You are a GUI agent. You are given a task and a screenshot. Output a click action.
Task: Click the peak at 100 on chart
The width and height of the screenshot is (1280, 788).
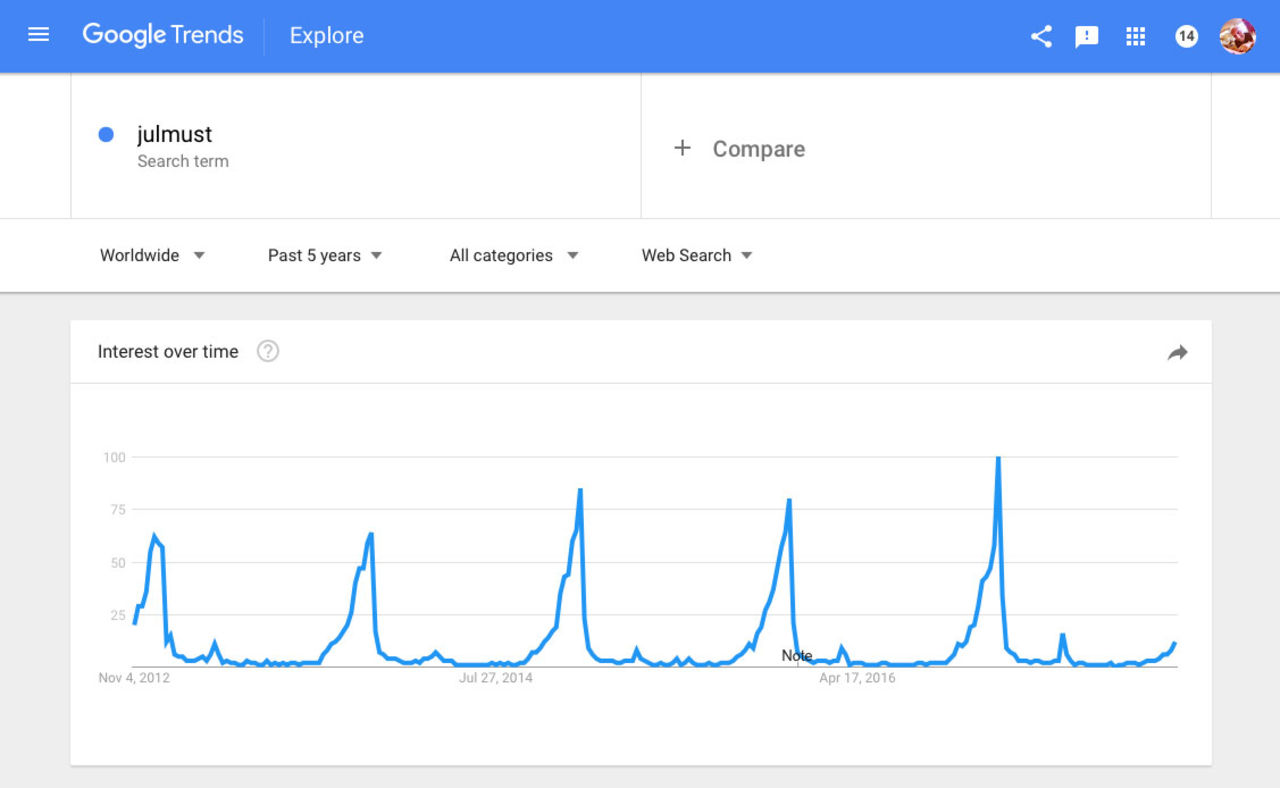pos(998,459)
